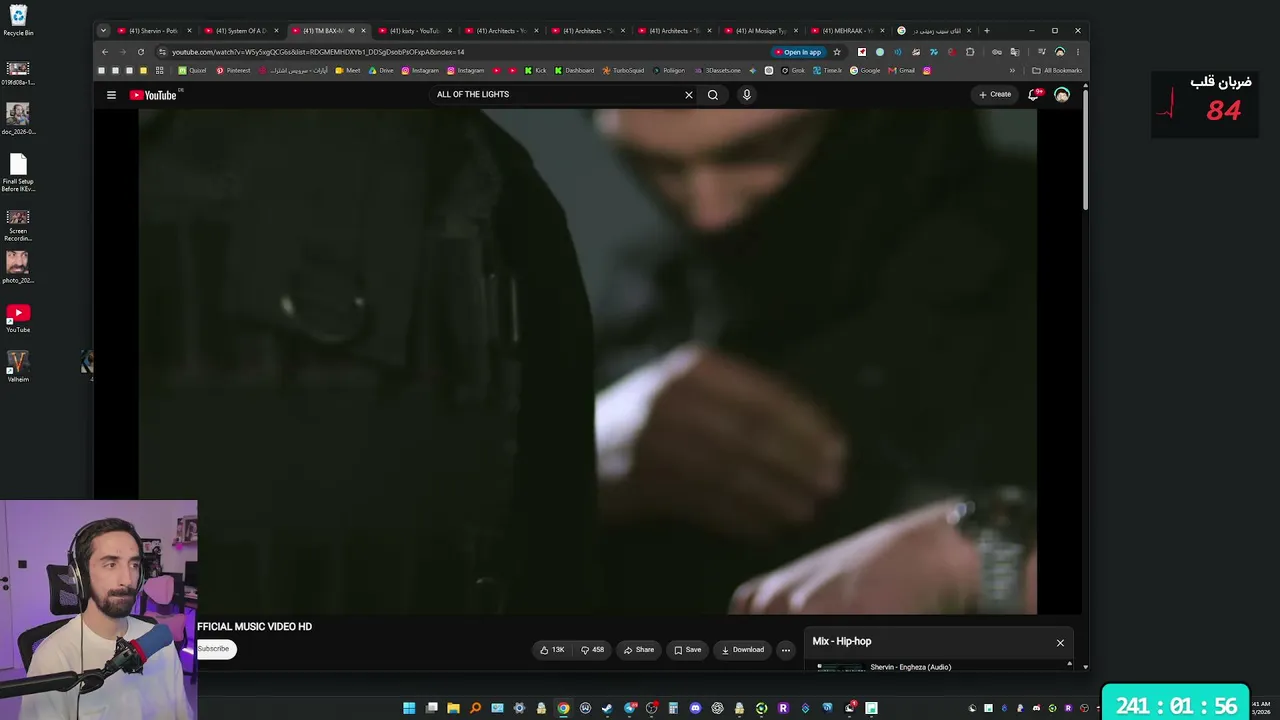Bookmark this page with star
This screenshot has width=1280, height=720.
[x=837, y=52]
